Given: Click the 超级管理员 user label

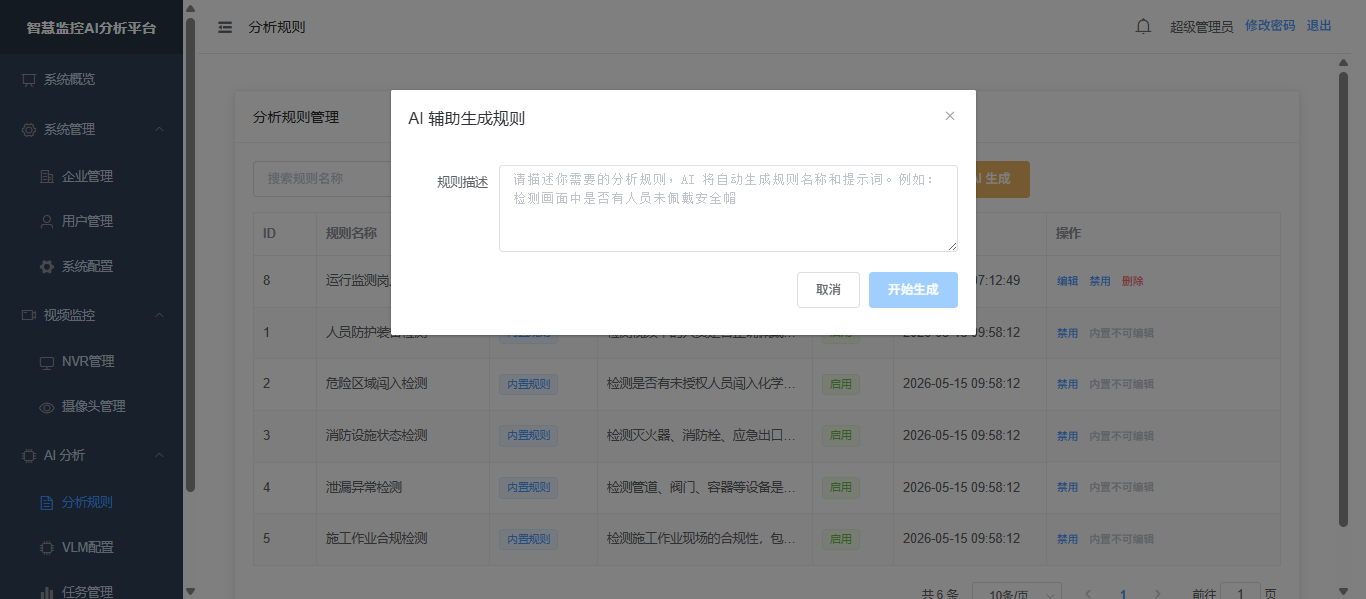Looking at the screenshot, I should point(1201,27).
